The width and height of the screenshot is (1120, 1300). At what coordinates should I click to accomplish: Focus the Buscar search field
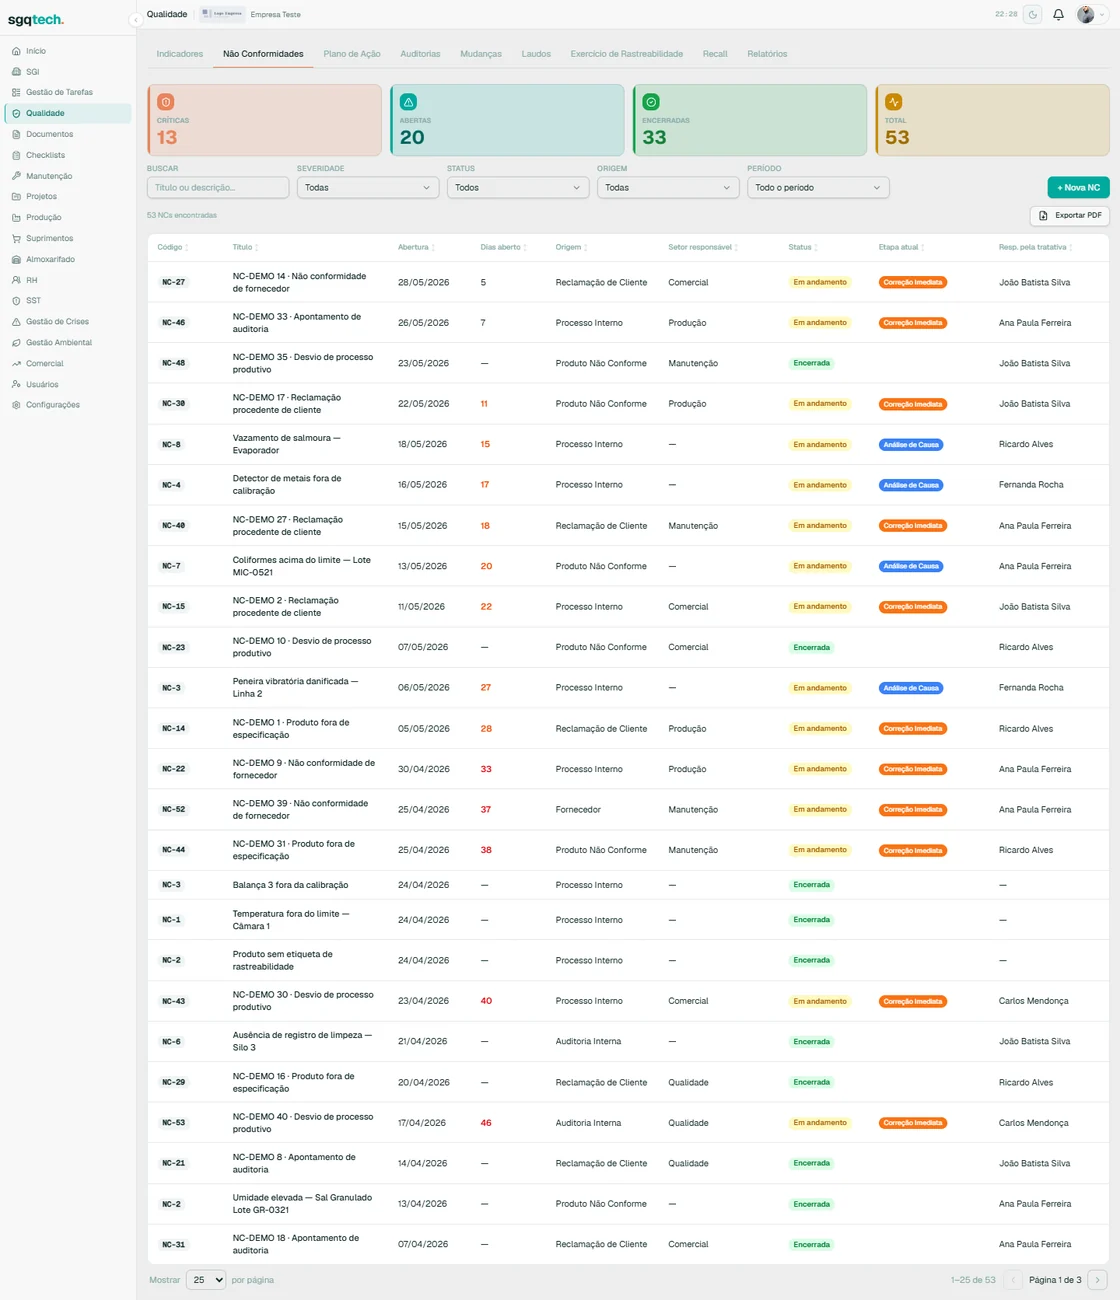tap(218, 188)
